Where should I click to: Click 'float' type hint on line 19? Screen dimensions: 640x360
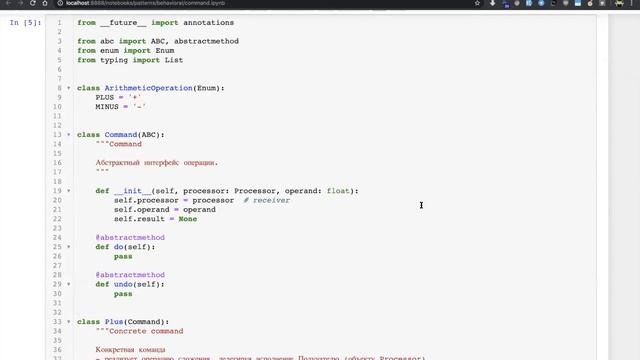tap(338, 191)
